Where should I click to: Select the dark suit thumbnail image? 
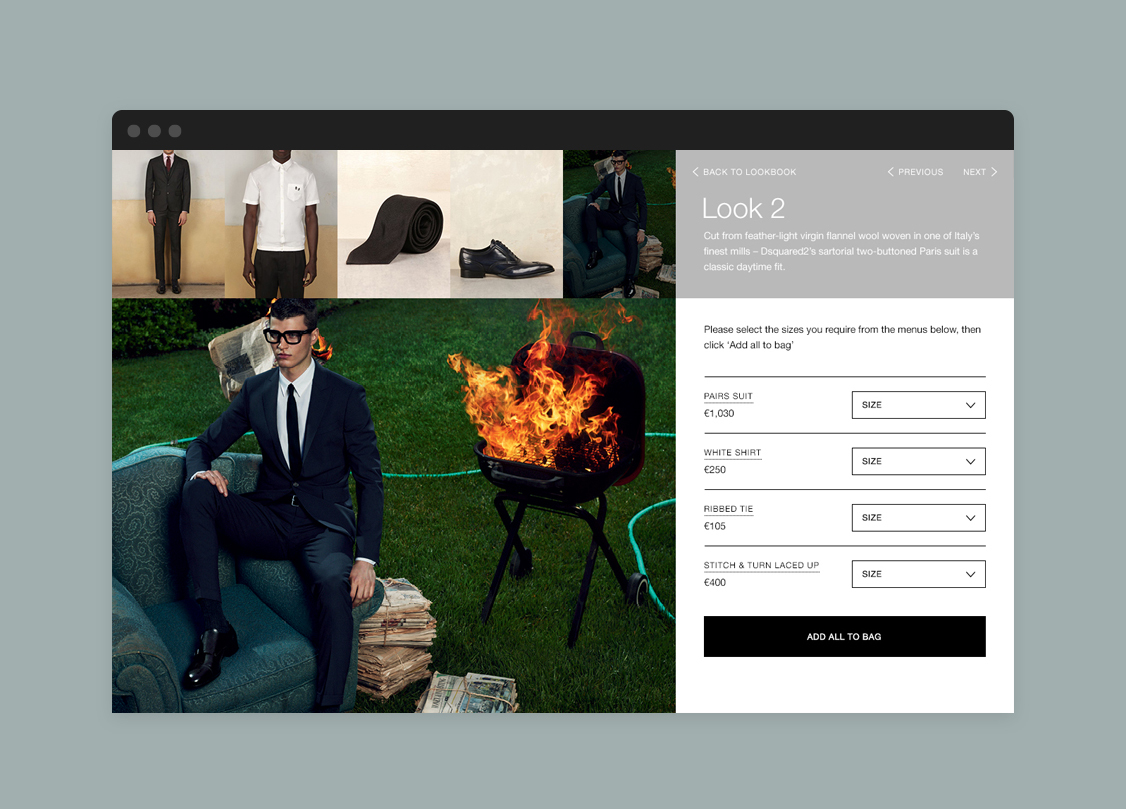[168, 224]
